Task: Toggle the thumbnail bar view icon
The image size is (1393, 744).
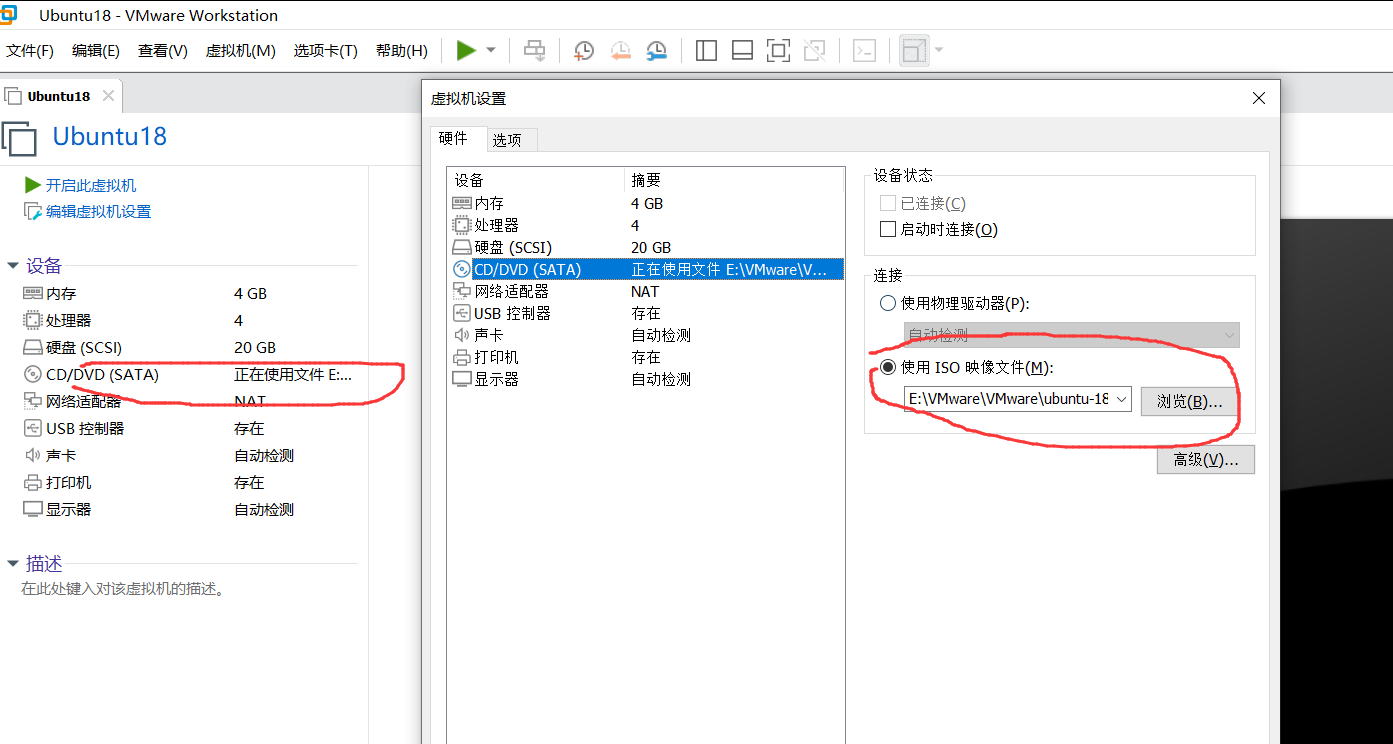Action: point(742,50)
